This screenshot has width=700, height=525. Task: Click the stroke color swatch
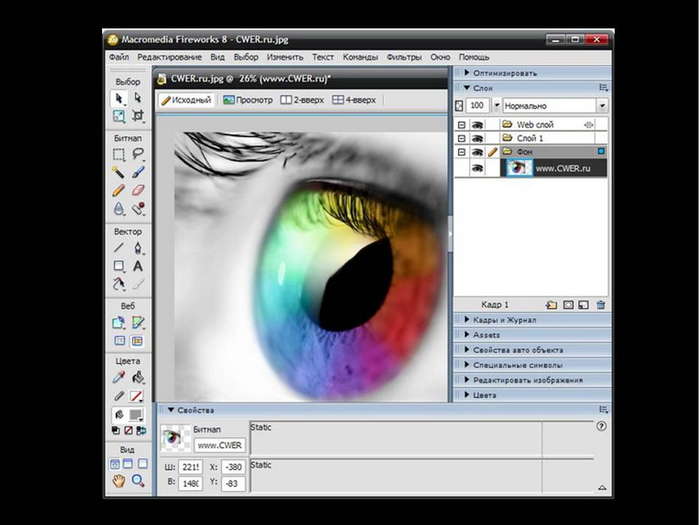click(136, 396)
